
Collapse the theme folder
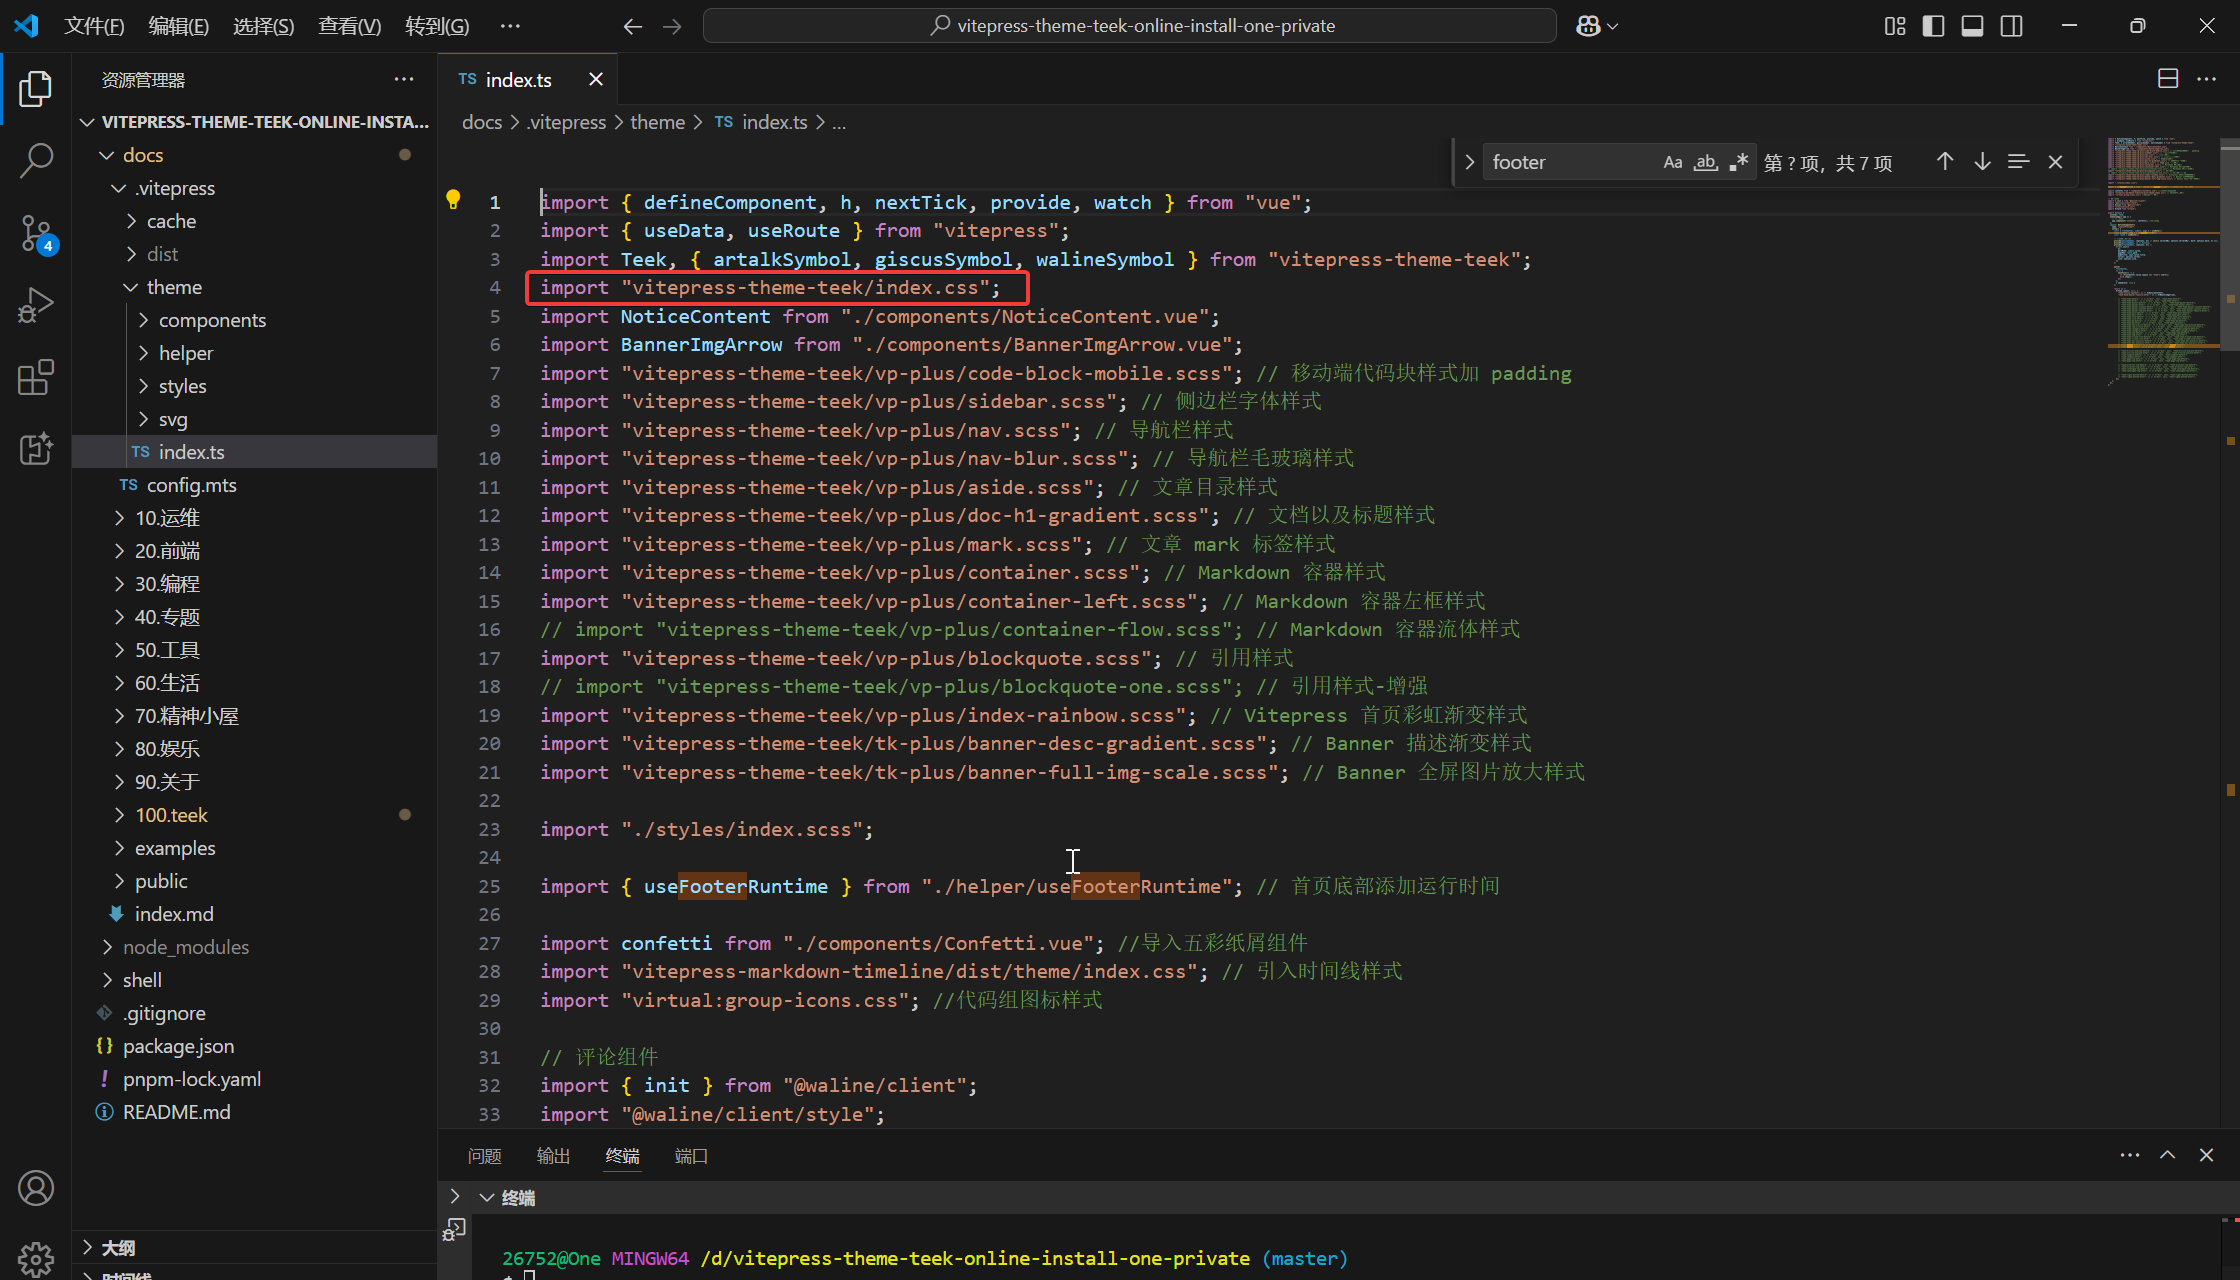click(131, 287)
